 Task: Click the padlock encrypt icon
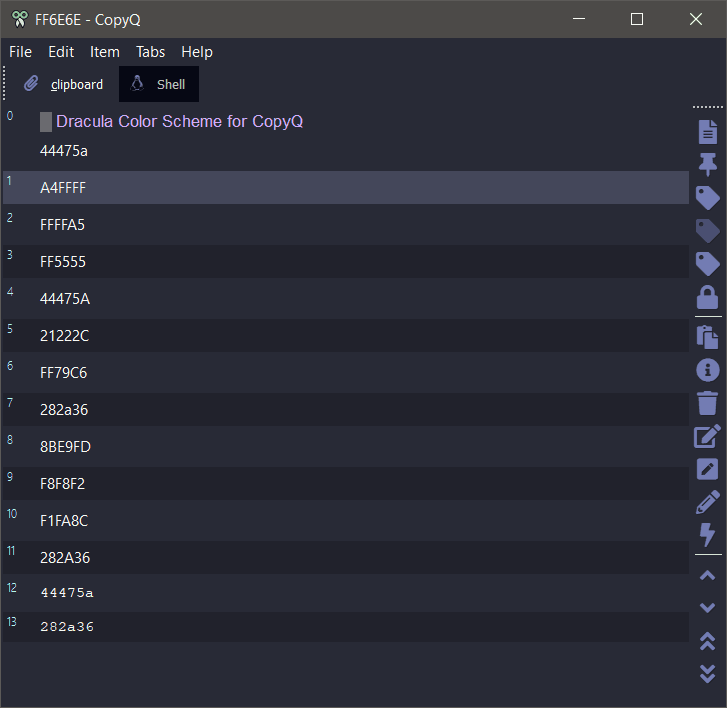[708, 297]
